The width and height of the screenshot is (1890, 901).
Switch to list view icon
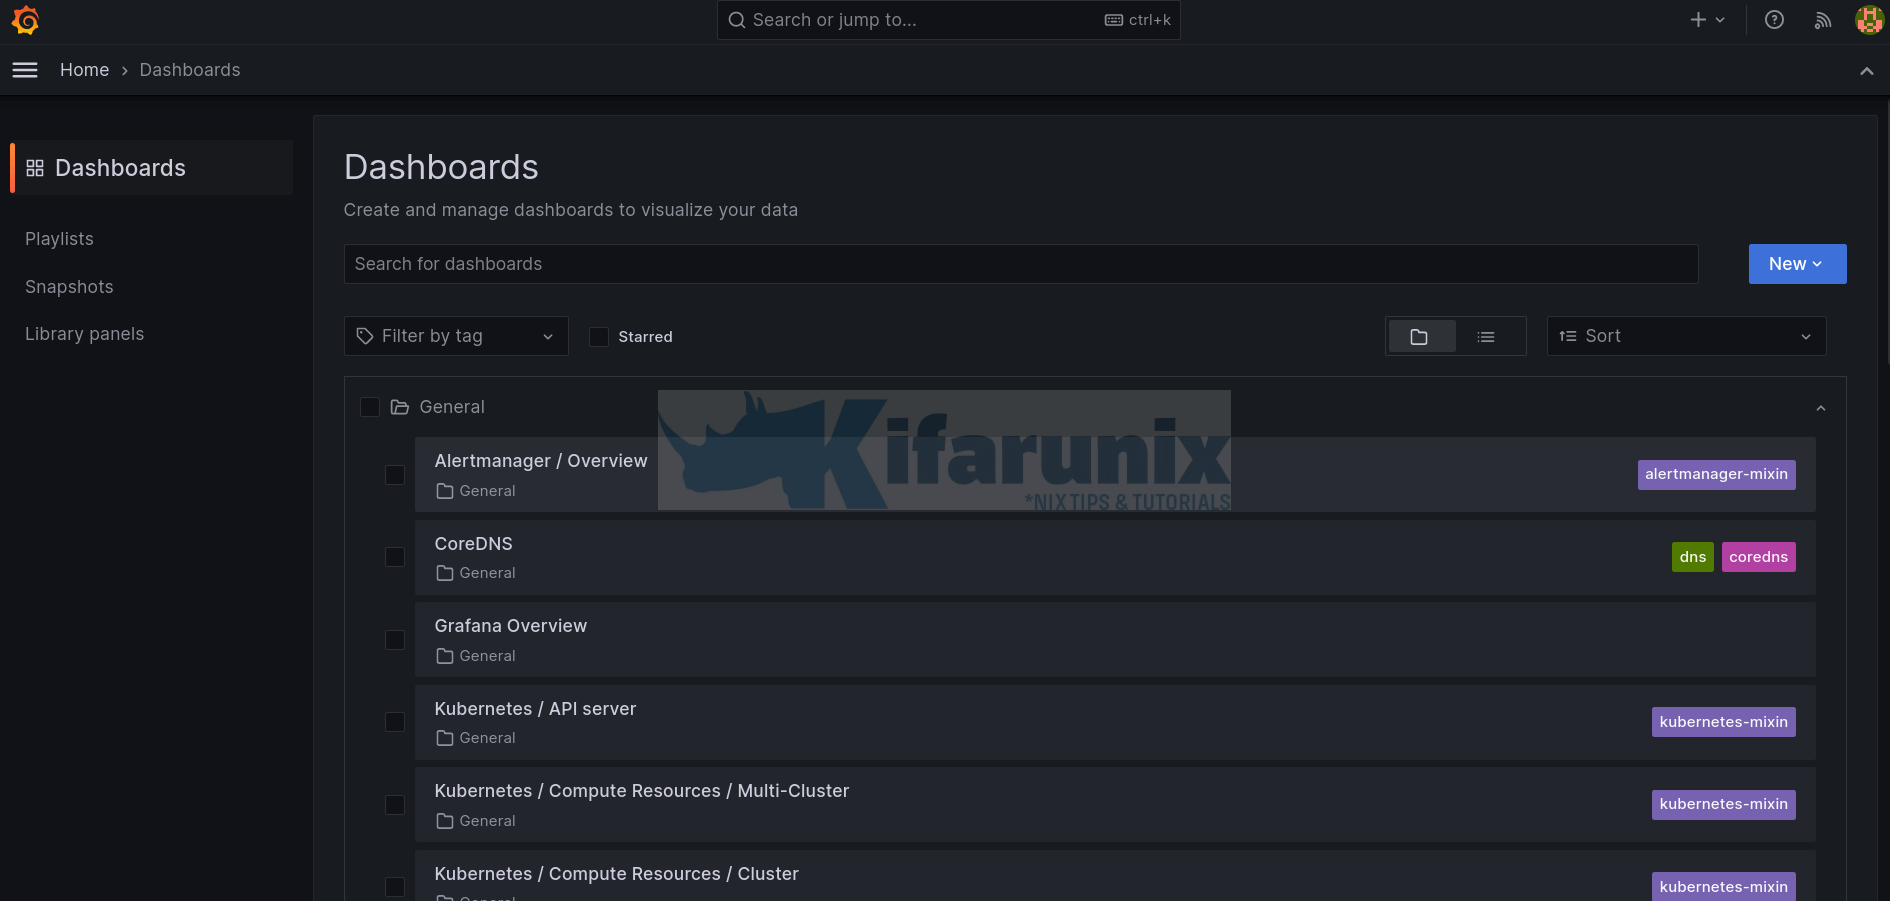click(1486, 337)
